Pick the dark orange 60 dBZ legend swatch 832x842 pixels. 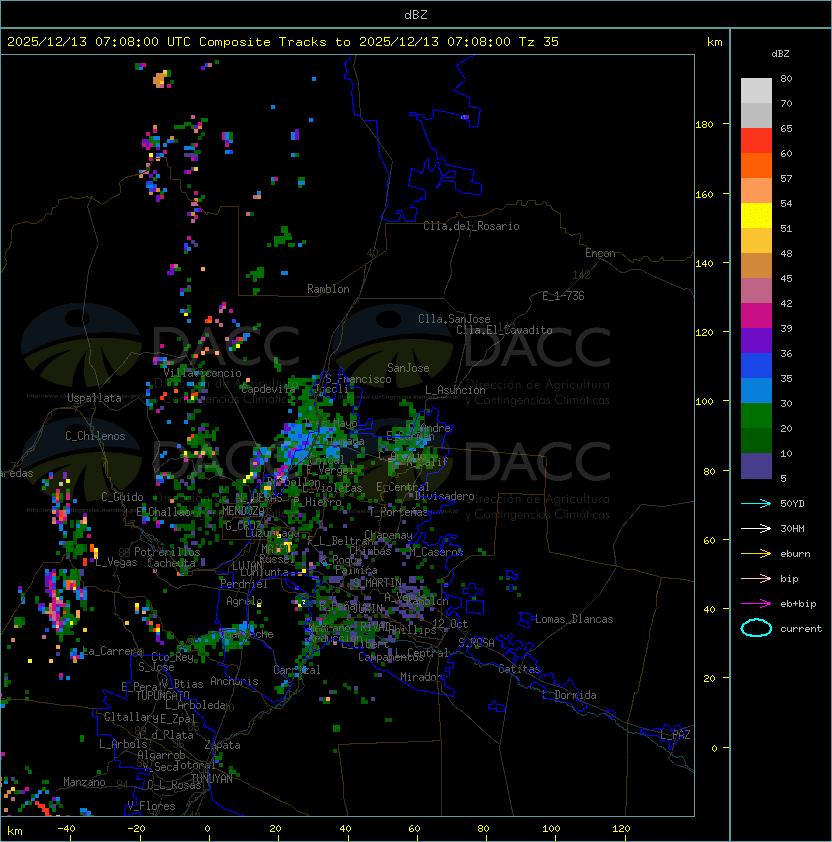coord(756,166)
